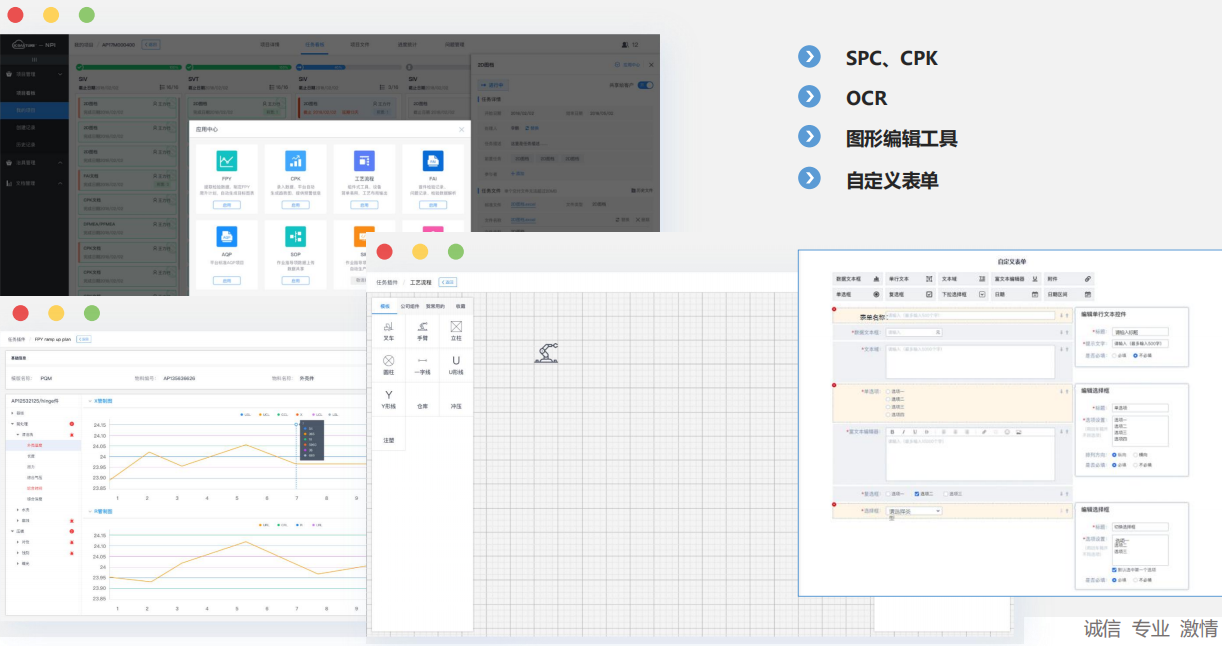Viewport: 1222px width, 646px height.
Task: Open the 收藏 tab in component panel
Action: [460, 306]
